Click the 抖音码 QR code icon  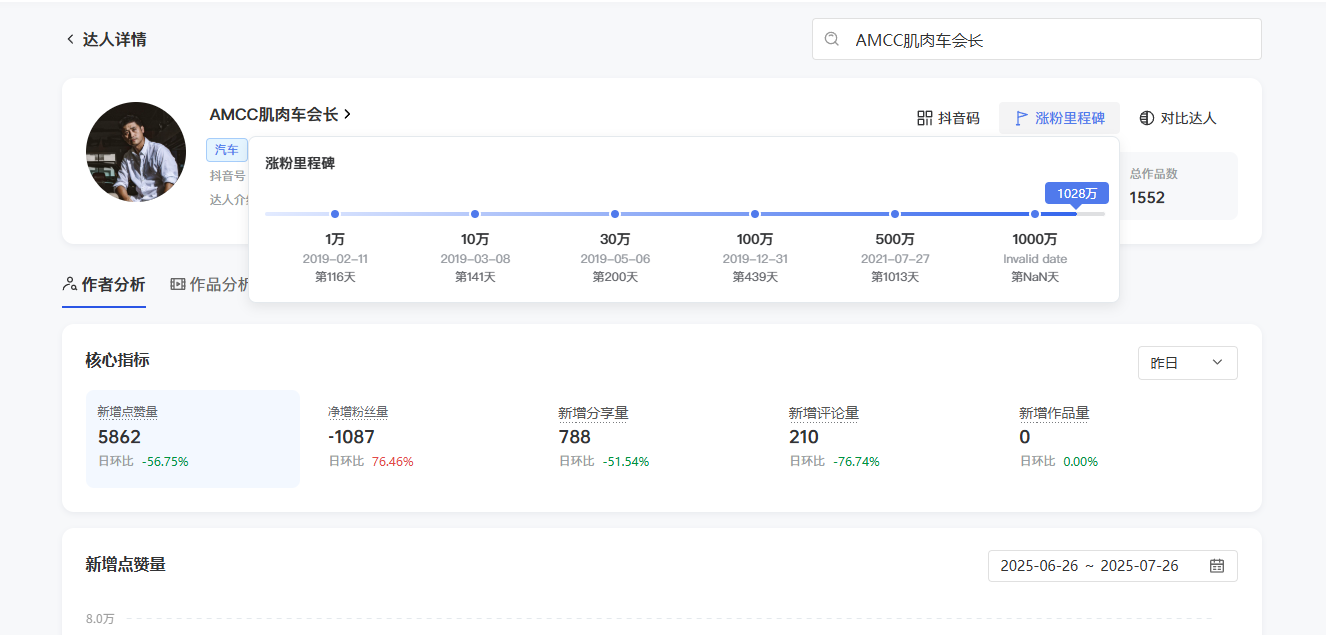[925, 118]
